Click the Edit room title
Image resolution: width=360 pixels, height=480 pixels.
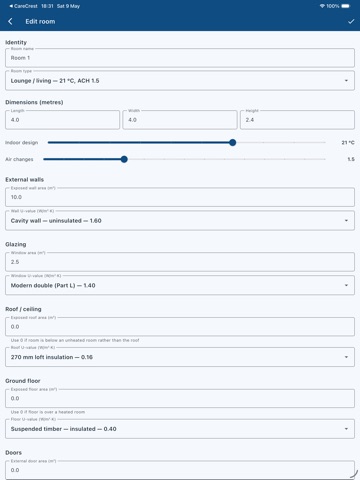pos(40,21)
